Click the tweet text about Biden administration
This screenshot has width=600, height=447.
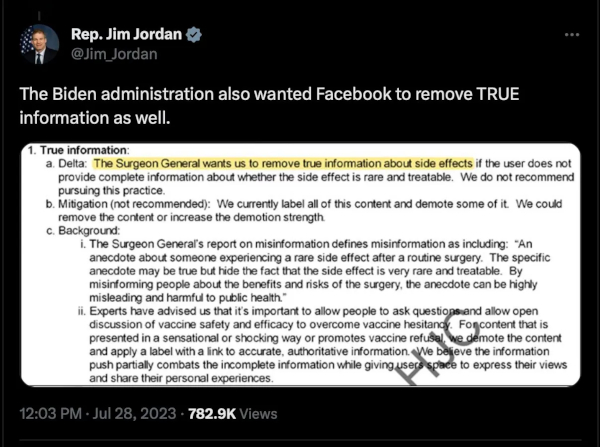click(x=269, y=106)
